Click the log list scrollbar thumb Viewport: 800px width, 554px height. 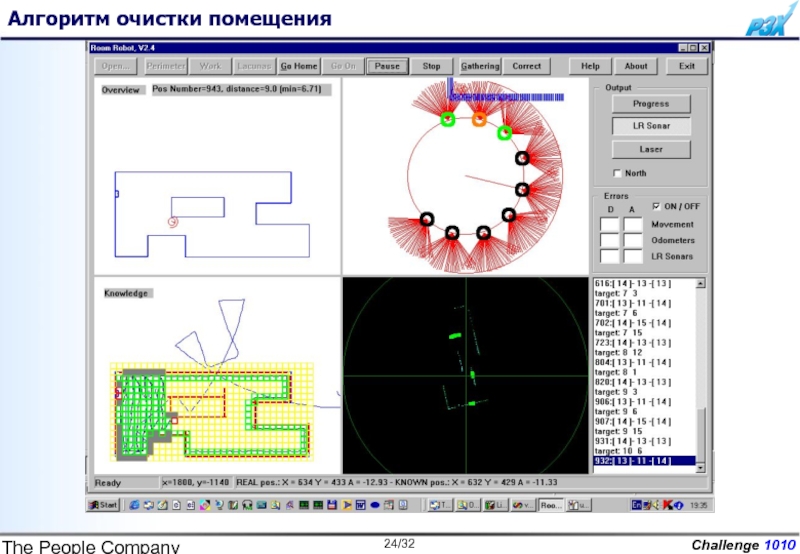[x=701, y=435]
